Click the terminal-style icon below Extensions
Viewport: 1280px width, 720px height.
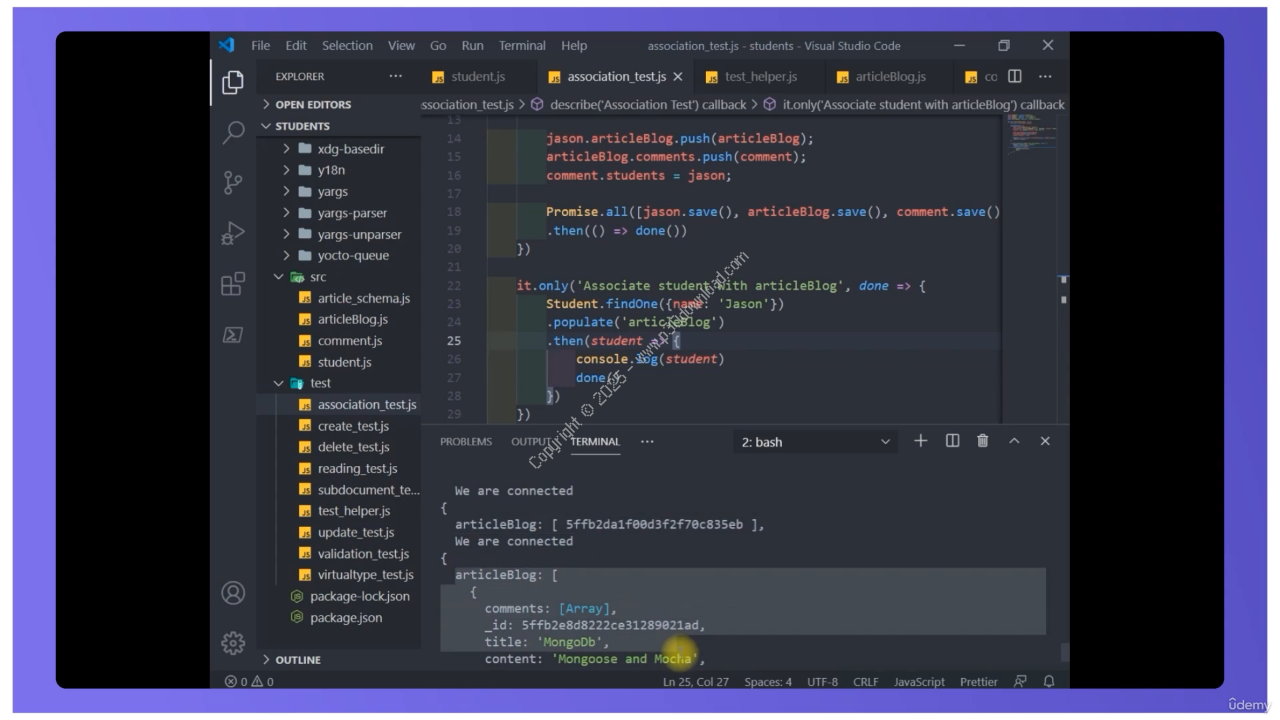pyautogui.click(x=233, y=334)
